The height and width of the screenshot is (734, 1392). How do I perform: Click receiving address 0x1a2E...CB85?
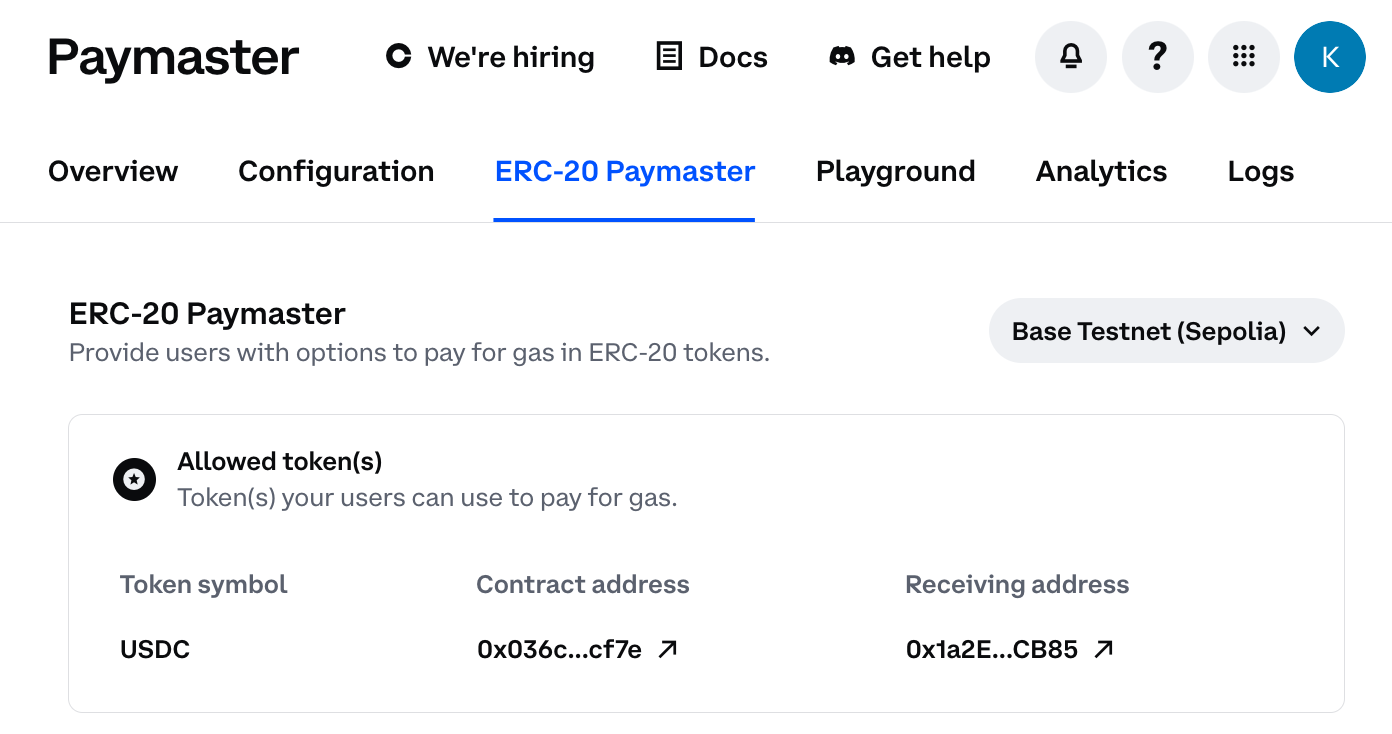pyautogui.click(x=991, y=649)
